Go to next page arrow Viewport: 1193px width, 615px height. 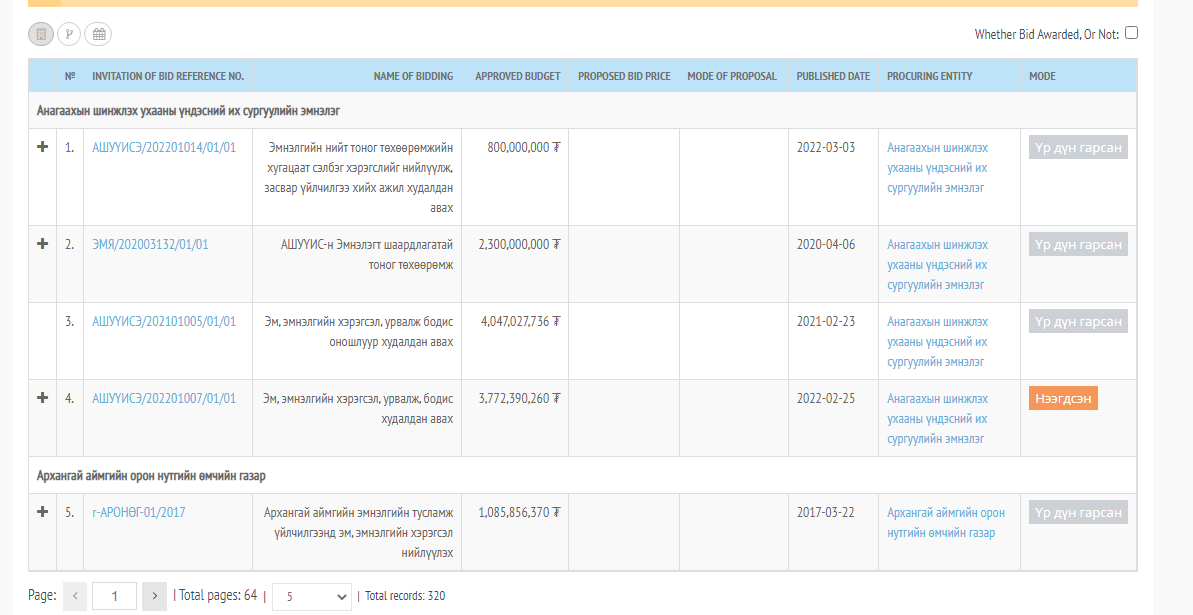154,596
